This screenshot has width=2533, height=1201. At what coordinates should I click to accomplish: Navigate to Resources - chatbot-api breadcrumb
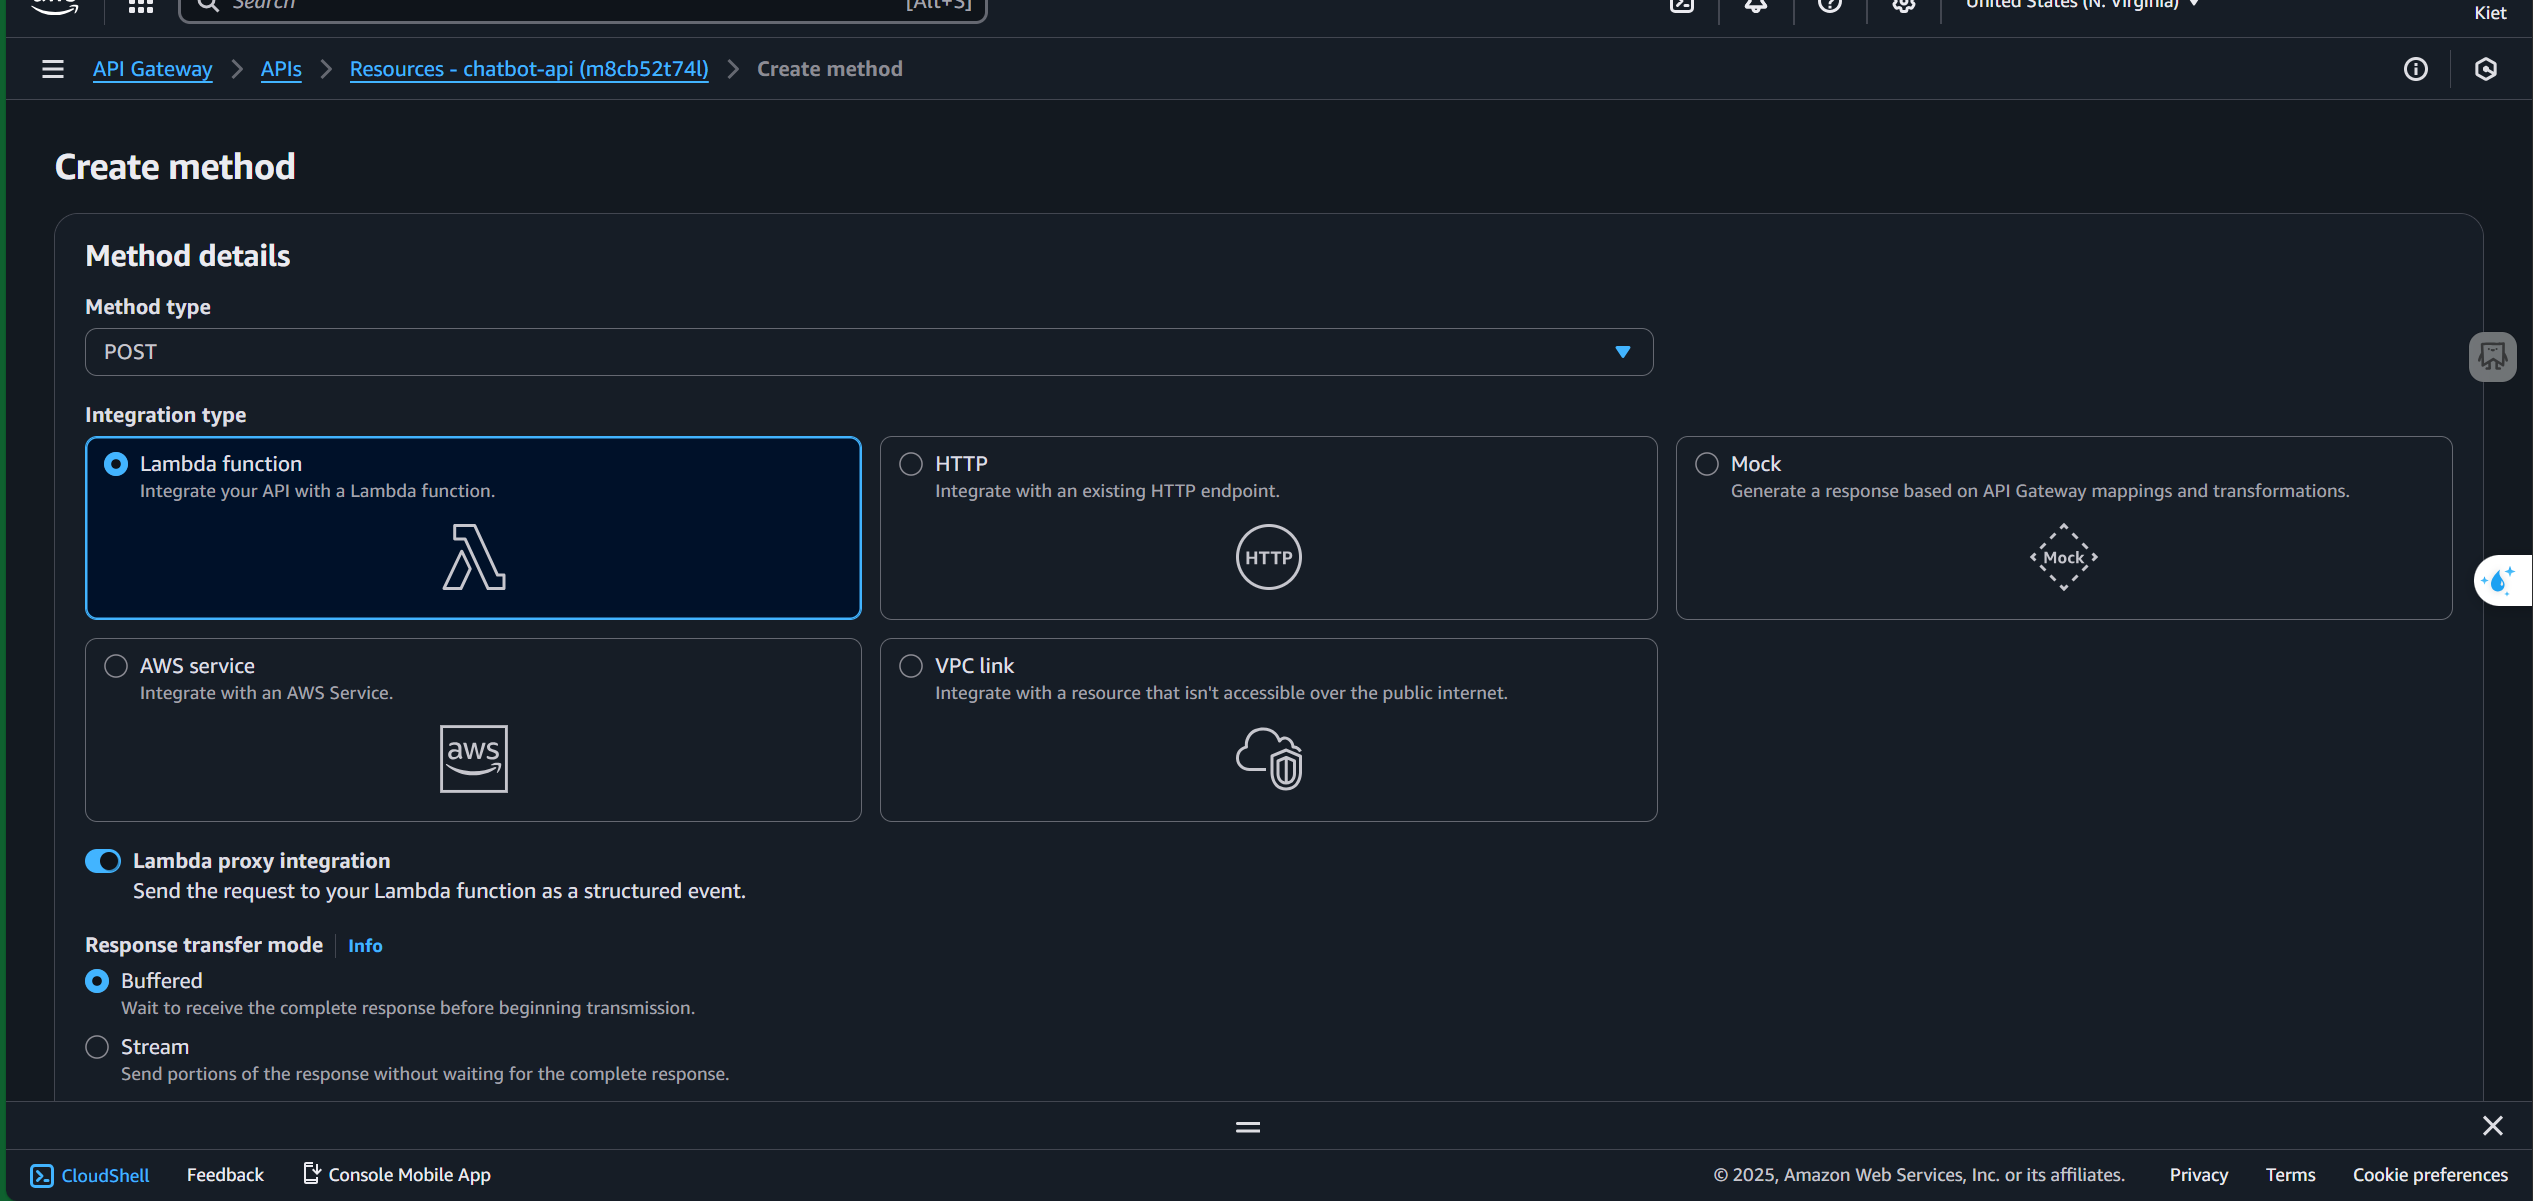[x=528, y=69]
